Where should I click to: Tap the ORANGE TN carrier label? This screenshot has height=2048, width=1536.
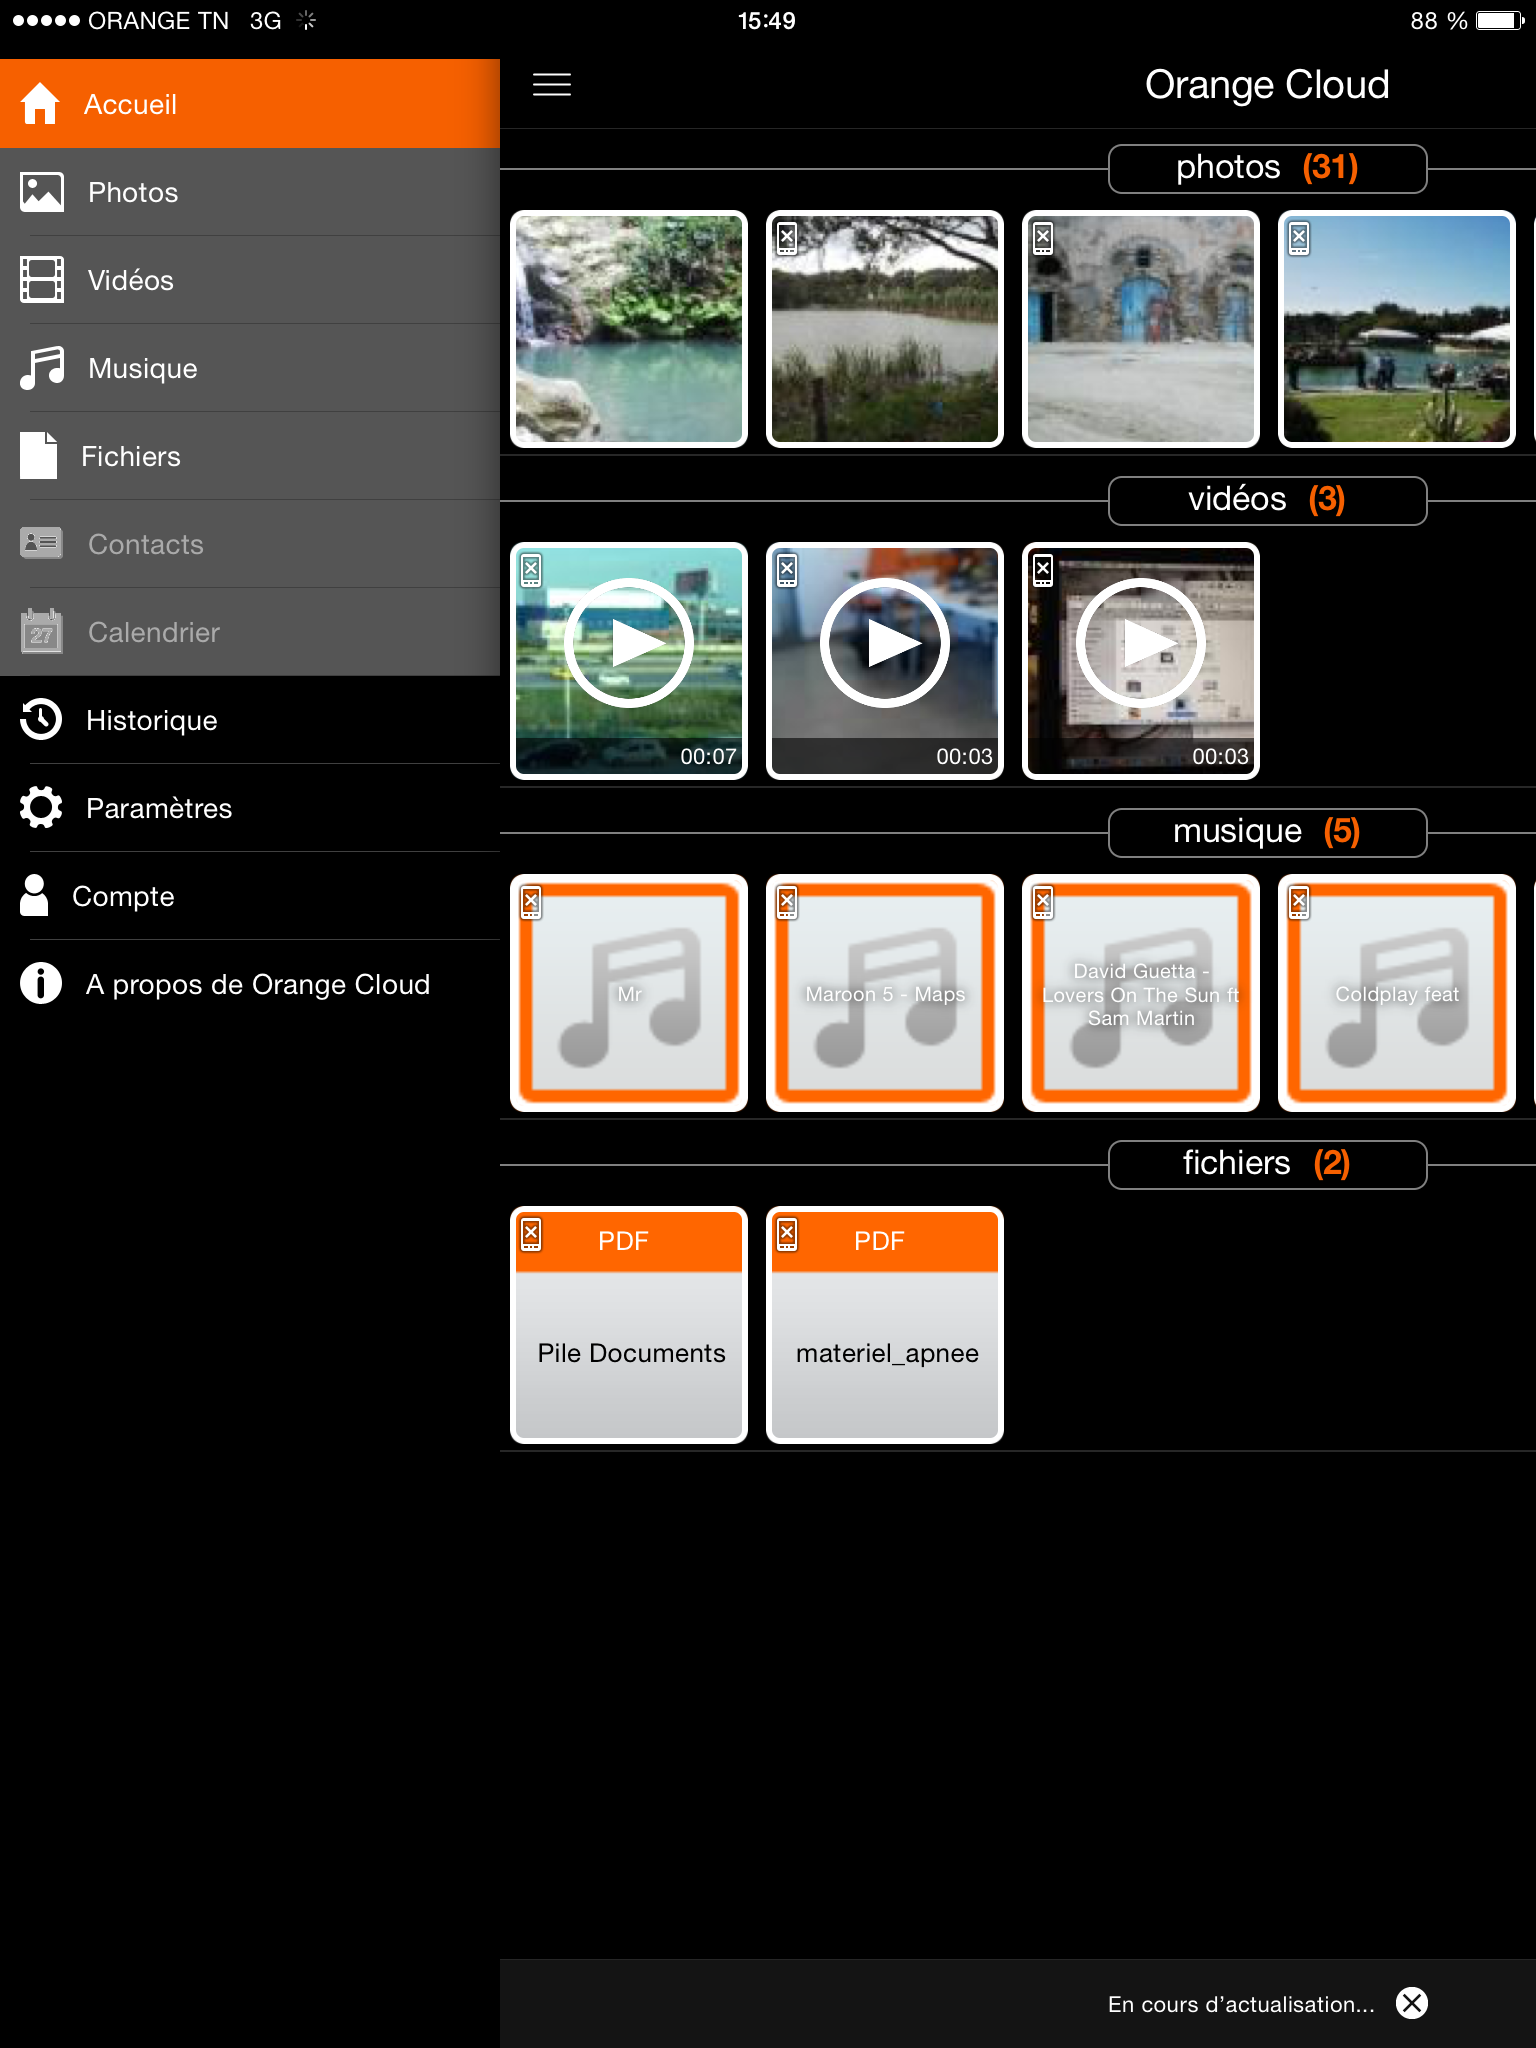158,21
